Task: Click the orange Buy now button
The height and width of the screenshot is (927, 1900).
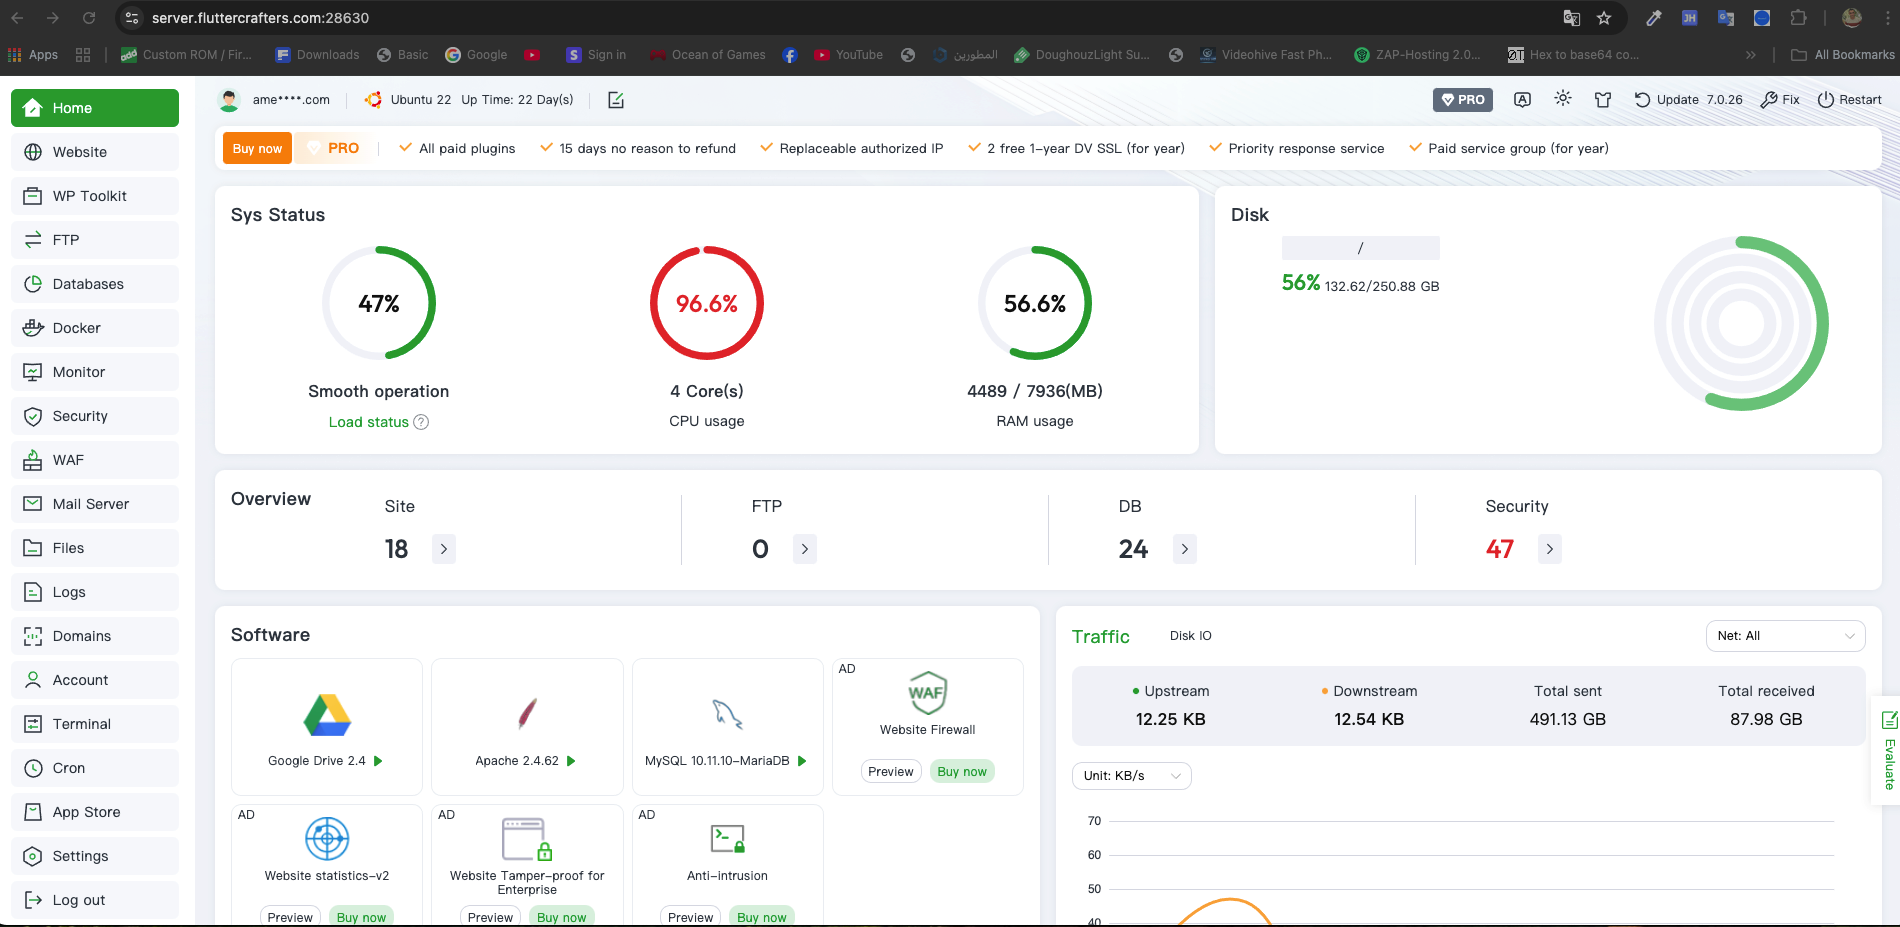Action: [x=257, y=148]
